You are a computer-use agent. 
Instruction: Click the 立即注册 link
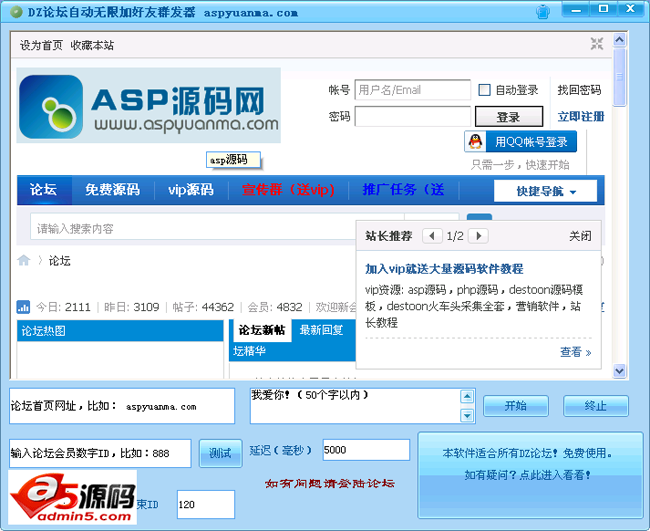[580, 117]
